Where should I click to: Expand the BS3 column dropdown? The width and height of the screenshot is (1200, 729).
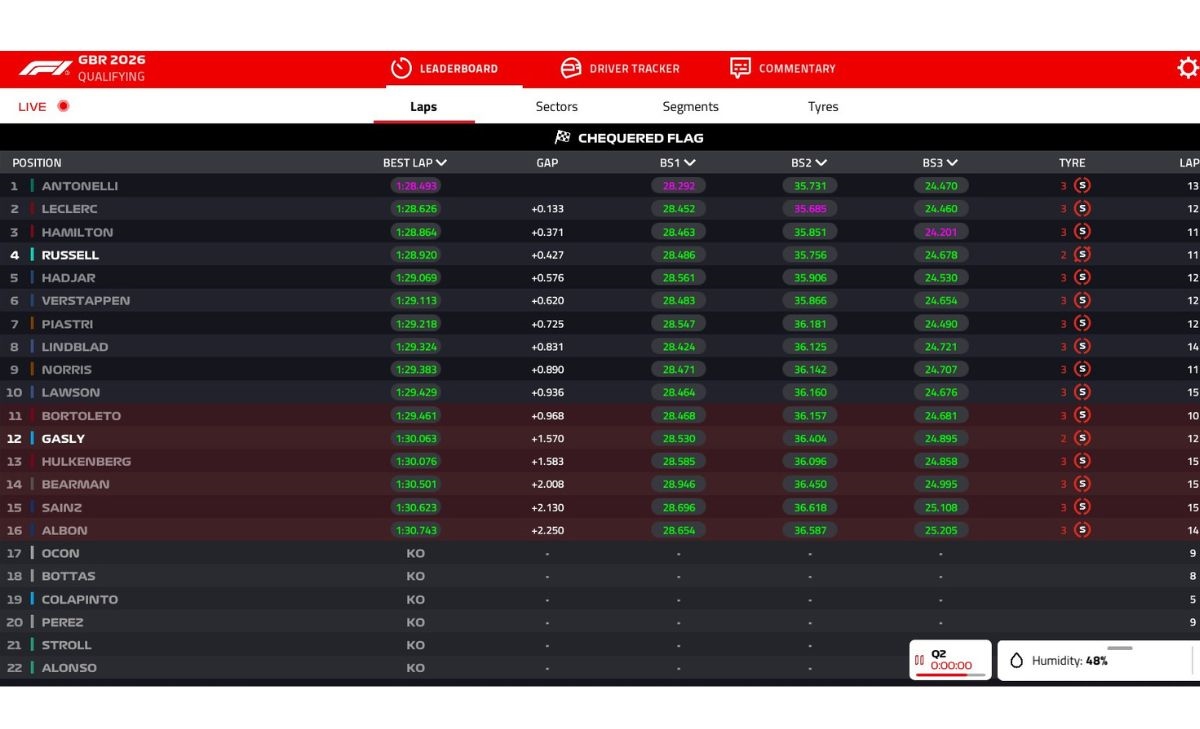952,163
